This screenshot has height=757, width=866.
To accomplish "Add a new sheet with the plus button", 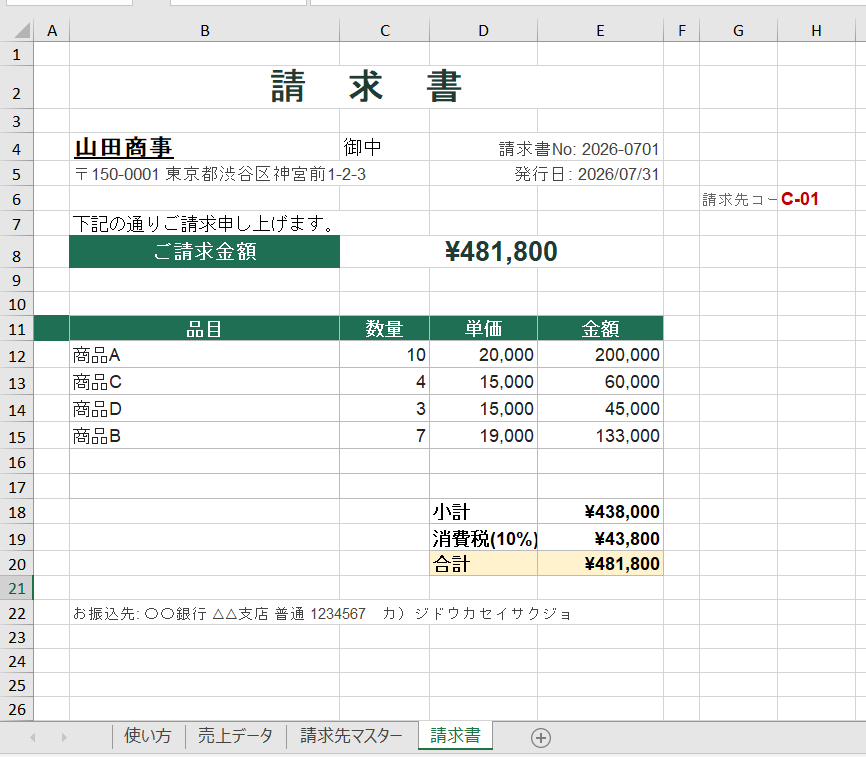I will [541, 738].
